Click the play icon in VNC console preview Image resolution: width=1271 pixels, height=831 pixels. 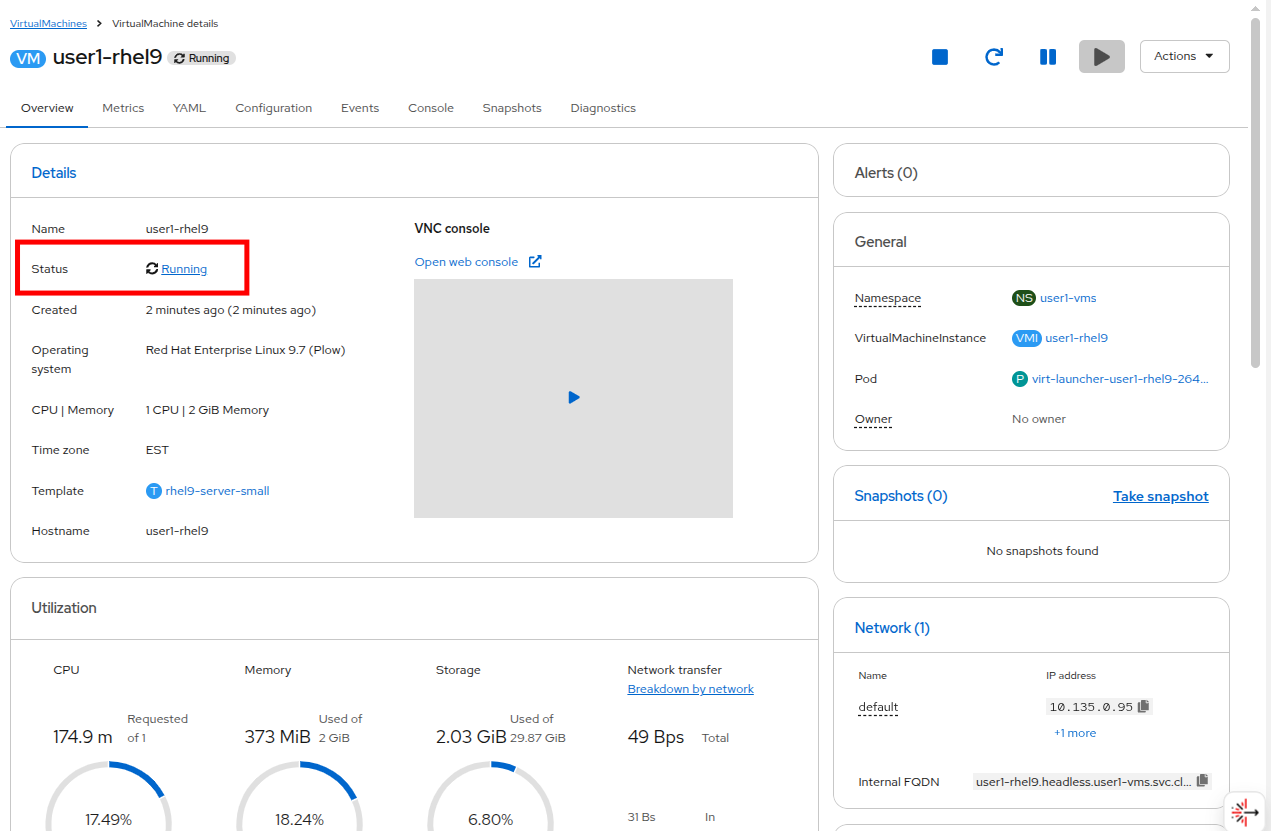tap(574, 398)
